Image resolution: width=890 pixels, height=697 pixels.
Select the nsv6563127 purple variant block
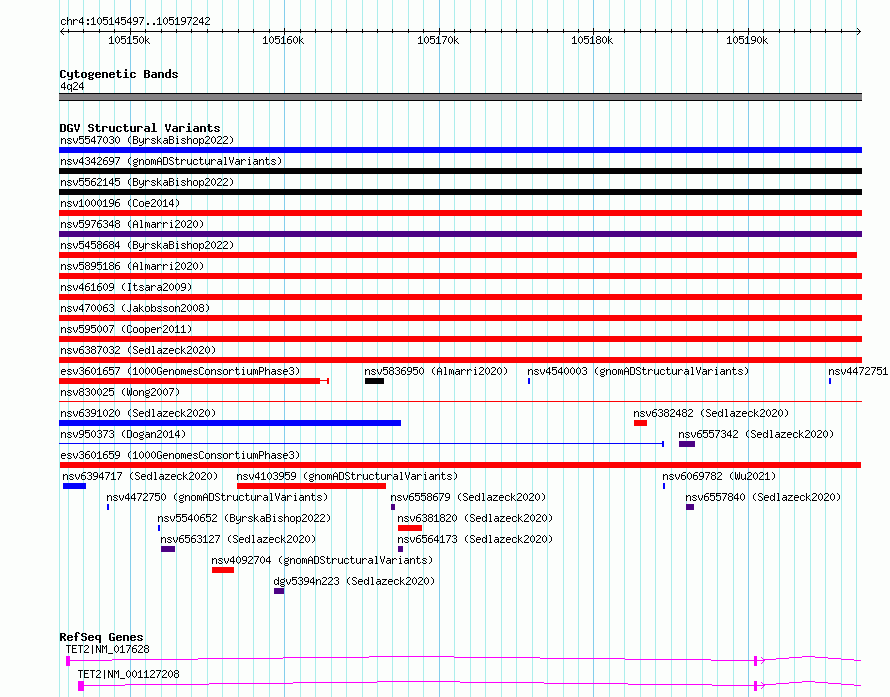click(x=168, y=549)
